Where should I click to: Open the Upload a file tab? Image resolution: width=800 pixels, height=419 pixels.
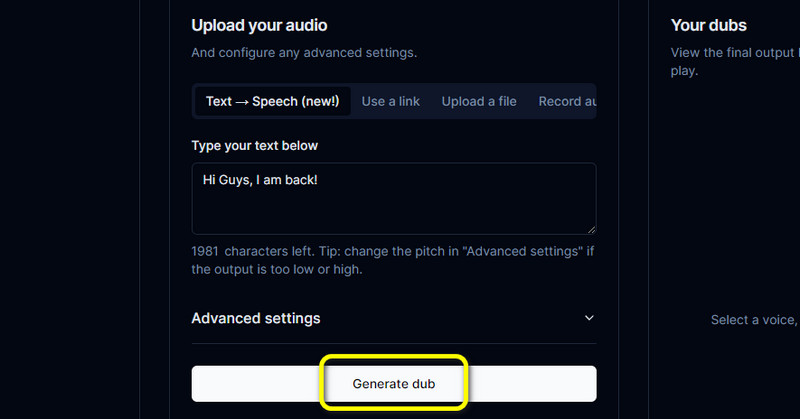[x=479, y=101]
